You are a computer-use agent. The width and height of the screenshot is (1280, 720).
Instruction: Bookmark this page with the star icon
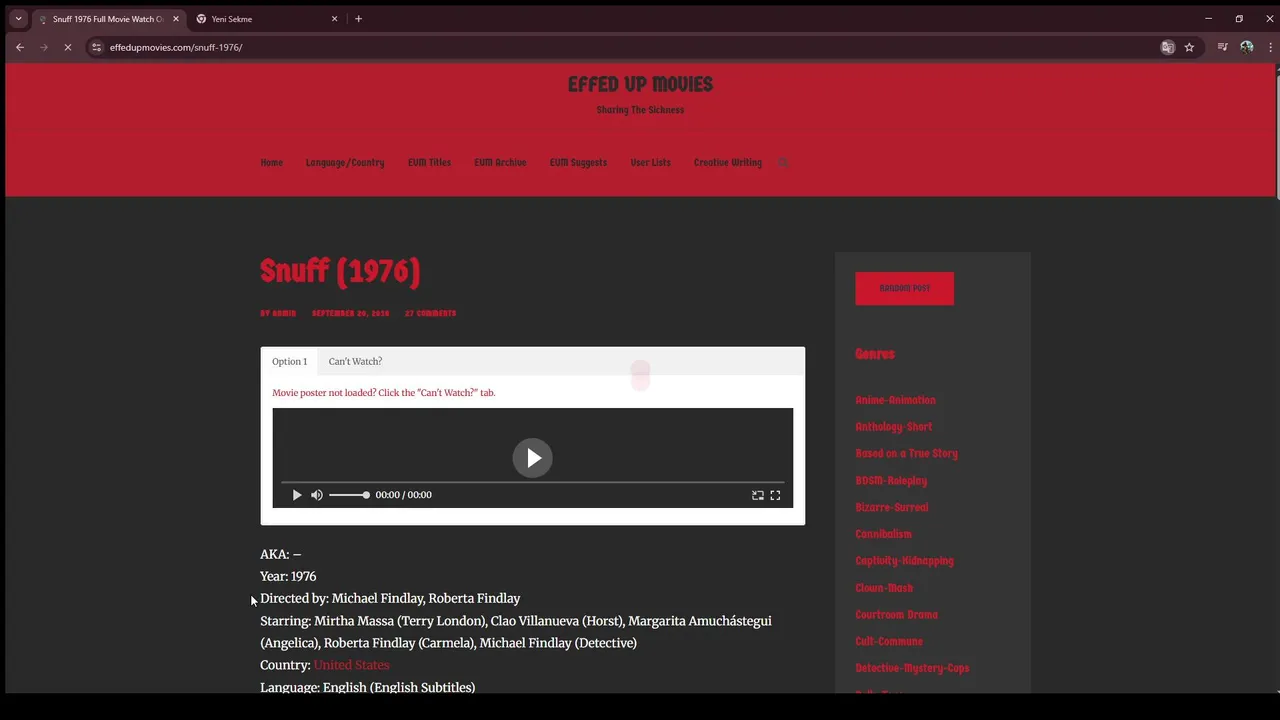[x=1189, y=47]
